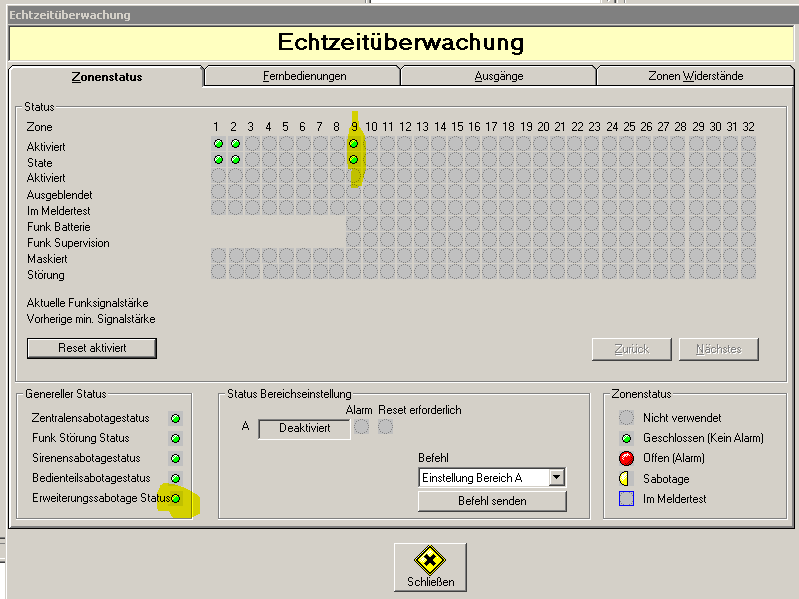Click zone 9 State green indicator
The height and width of the screenshot is (599, 799).
(x=353, y=160)
